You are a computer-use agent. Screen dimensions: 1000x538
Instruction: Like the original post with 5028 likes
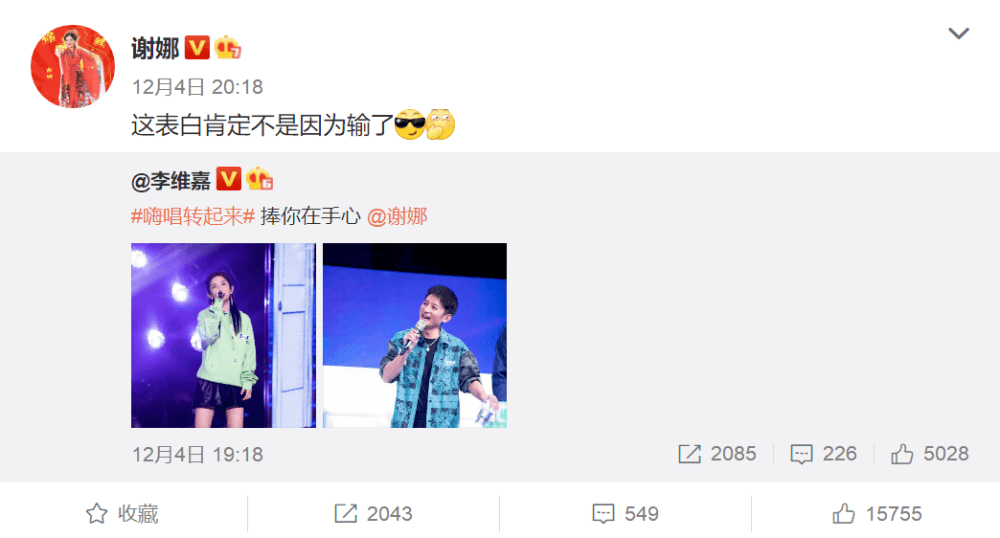(930, 454)
